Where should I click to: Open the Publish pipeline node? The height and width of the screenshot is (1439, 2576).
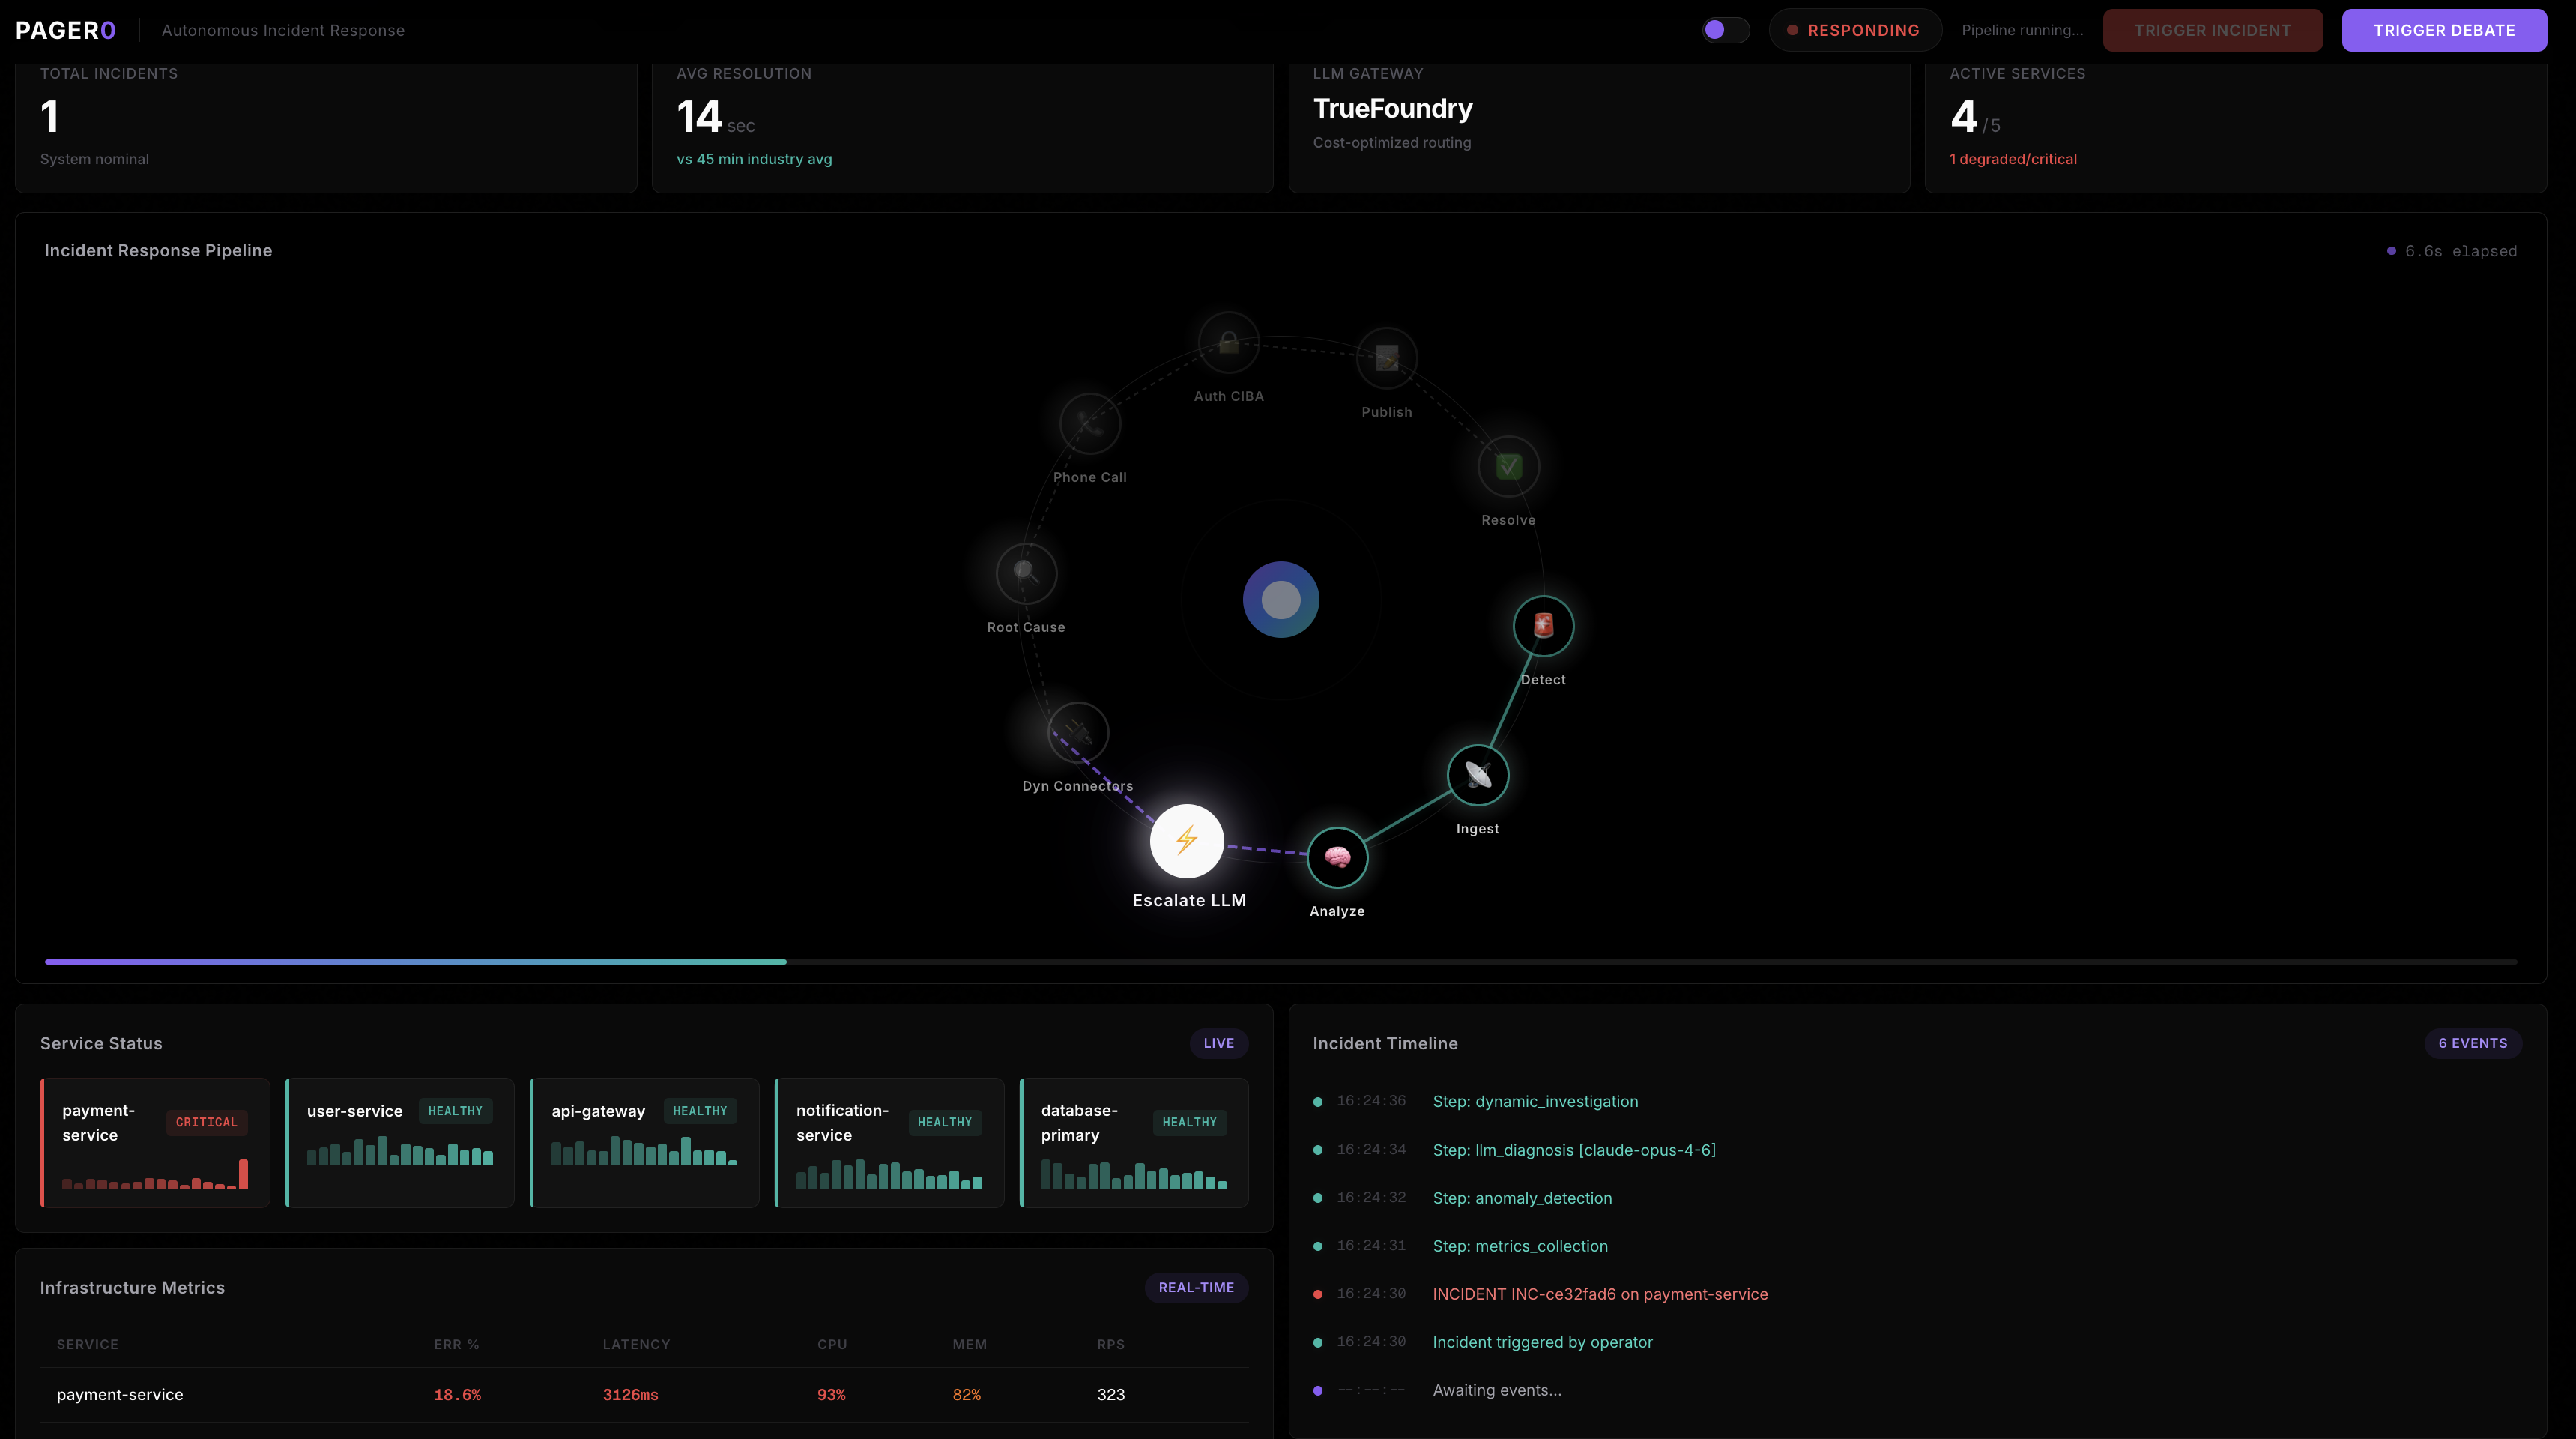click(1386, 358)
